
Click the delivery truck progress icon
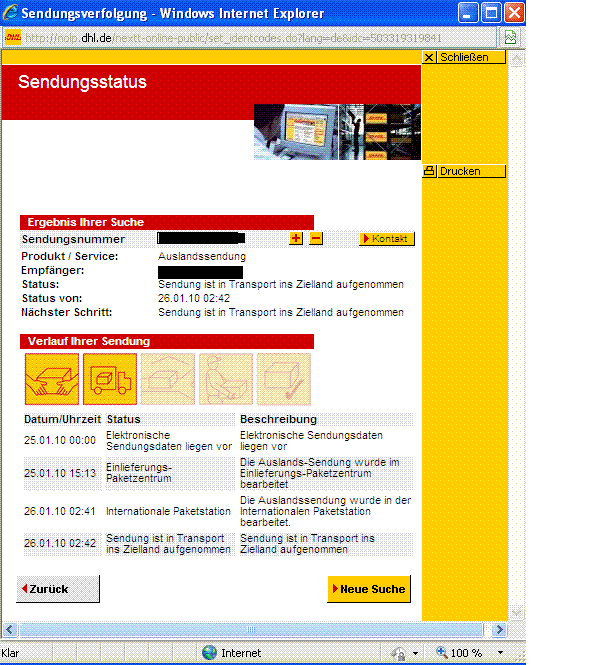point(110,379)
